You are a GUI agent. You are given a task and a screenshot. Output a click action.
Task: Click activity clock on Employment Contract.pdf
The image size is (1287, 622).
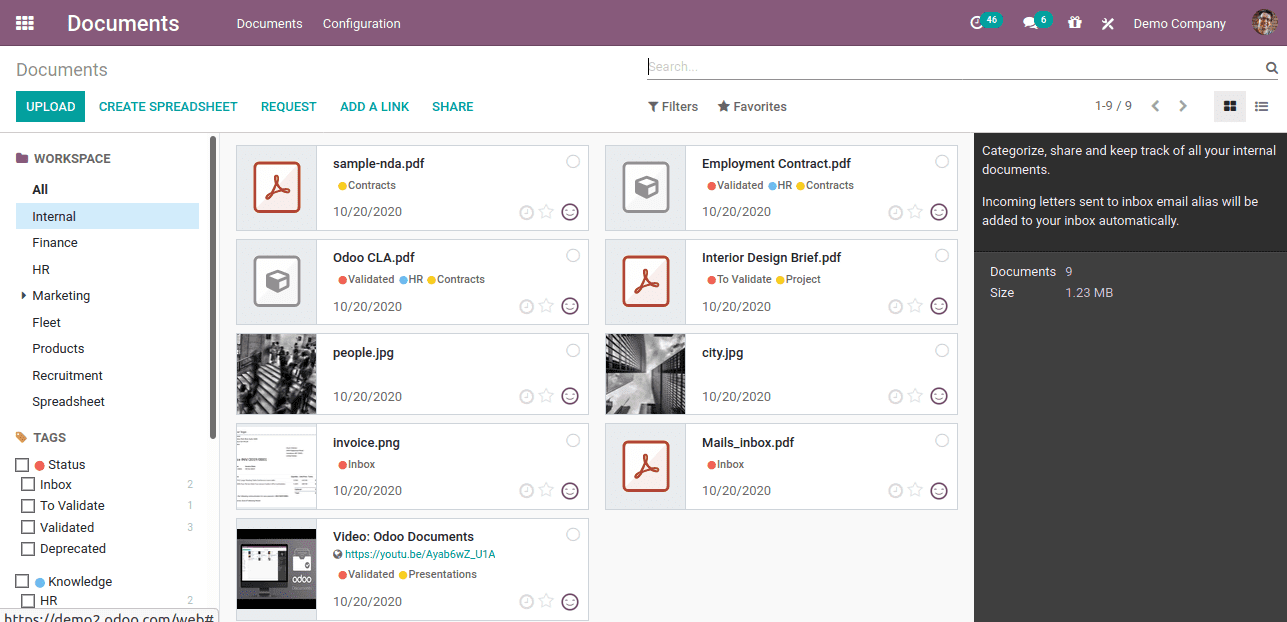click(896, 212)
